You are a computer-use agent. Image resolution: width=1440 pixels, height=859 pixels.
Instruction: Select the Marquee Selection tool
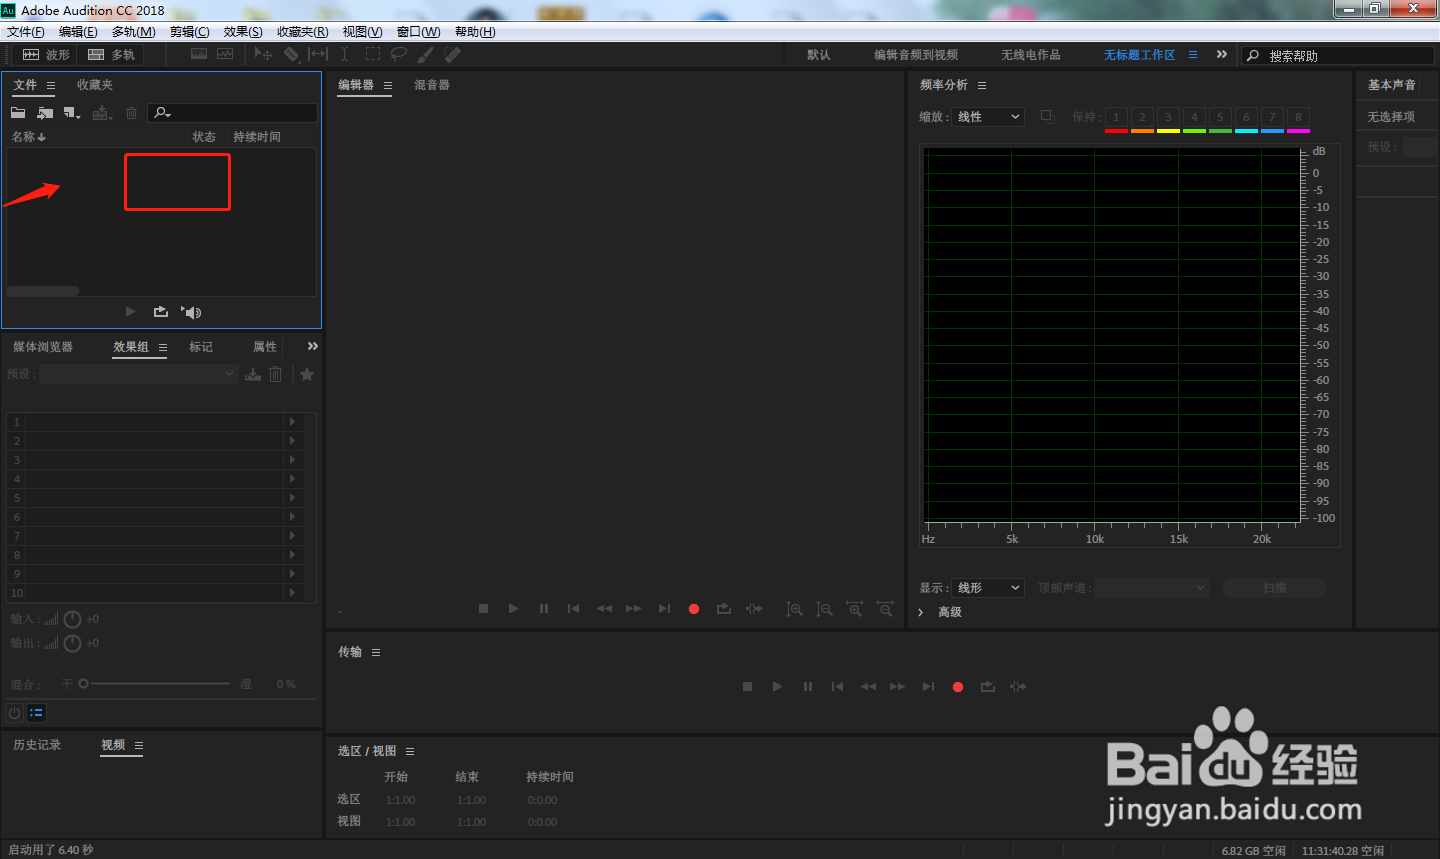[373, 54]
